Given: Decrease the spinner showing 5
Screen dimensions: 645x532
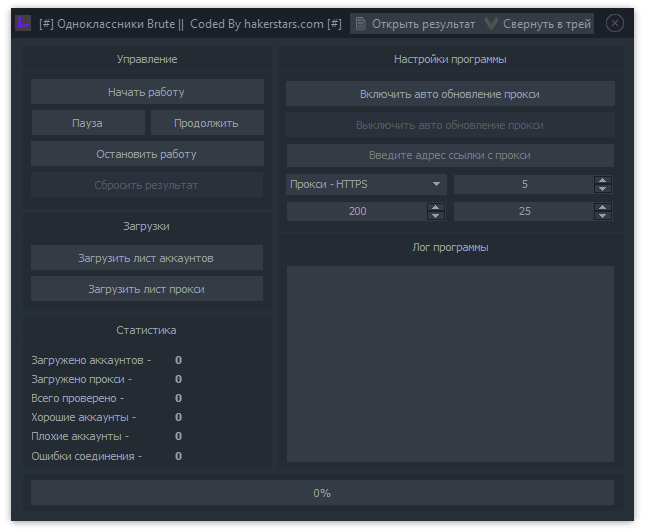Looking at the screenshot, I should (x=602, y=189).
